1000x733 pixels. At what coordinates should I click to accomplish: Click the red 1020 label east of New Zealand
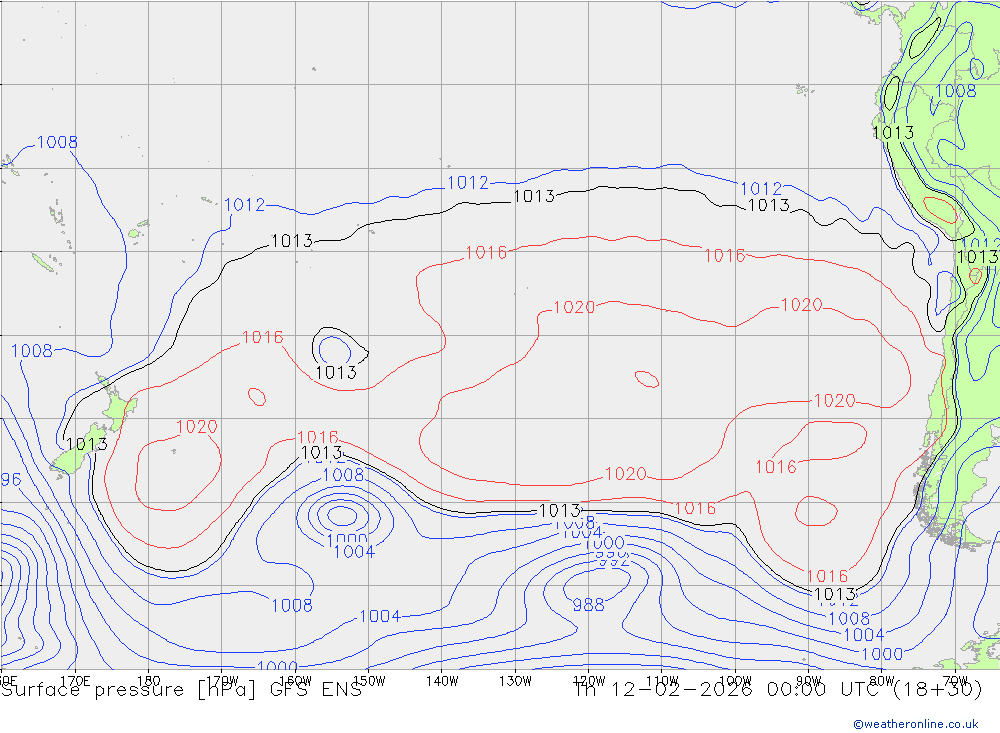(x=196, y=426)
